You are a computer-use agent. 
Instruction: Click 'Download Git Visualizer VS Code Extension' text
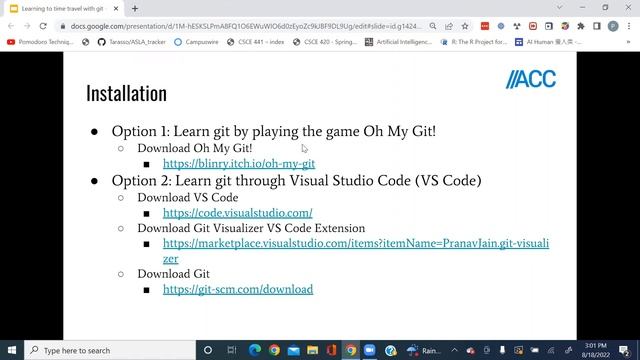(x=251, y=228)
